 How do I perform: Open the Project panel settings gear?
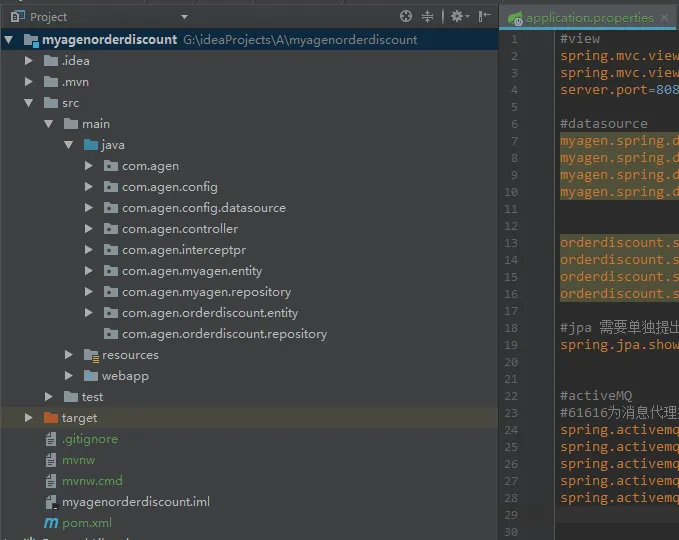click(457, 16)
